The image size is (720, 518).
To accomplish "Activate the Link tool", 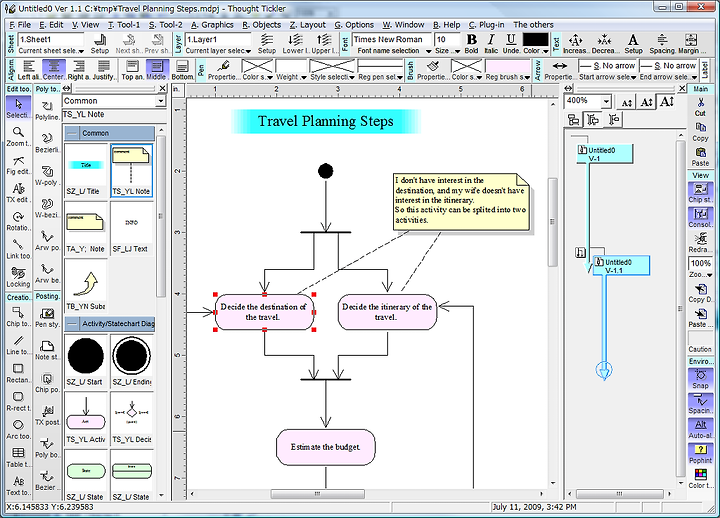I will [18, 249].
